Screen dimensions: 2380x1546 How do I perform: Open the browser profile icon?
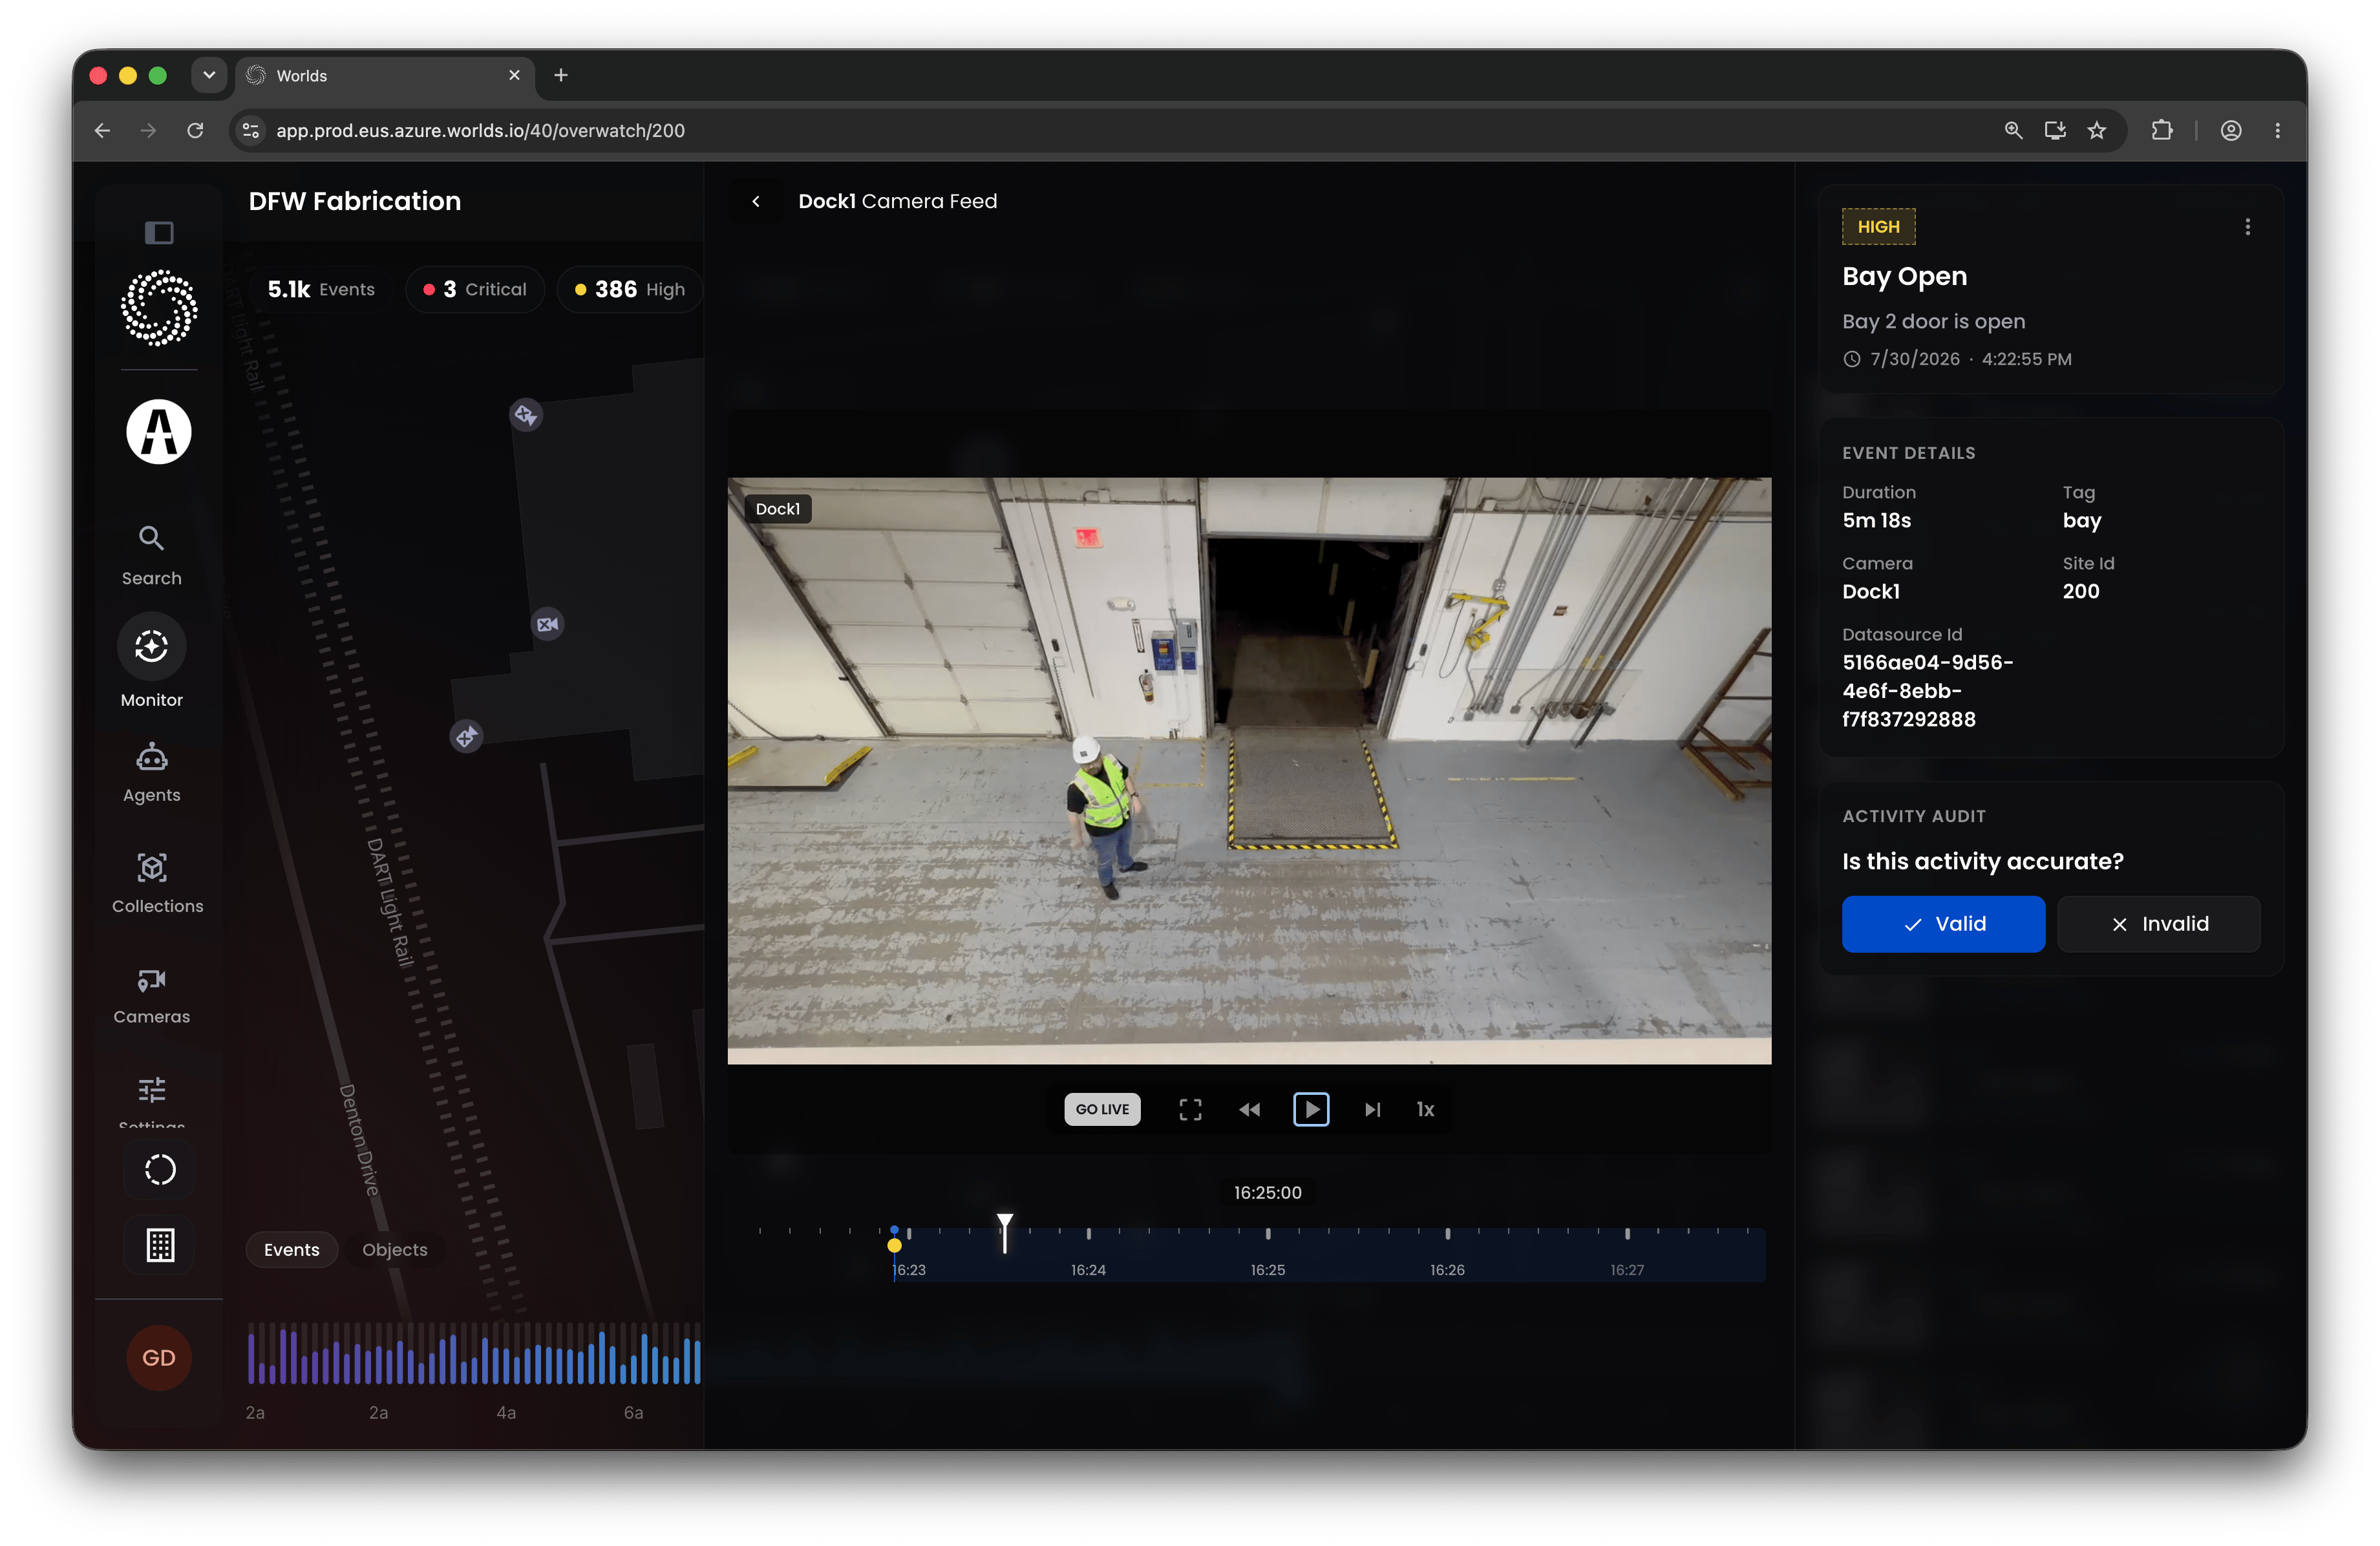click(x=2230, y=130)
